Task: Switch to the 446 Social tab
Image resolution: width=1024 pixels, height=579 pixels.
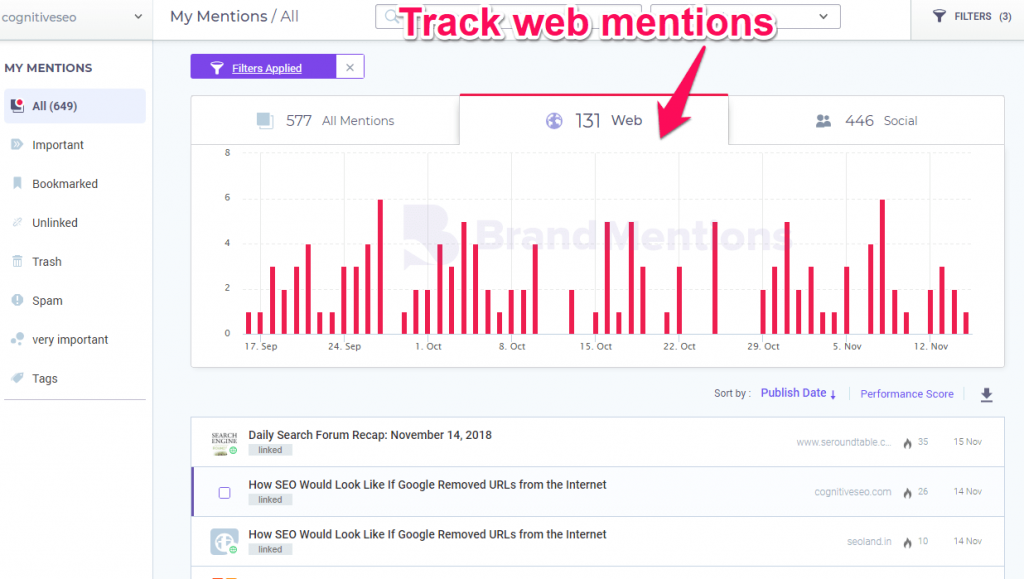Action: click(x=866, y=121)
